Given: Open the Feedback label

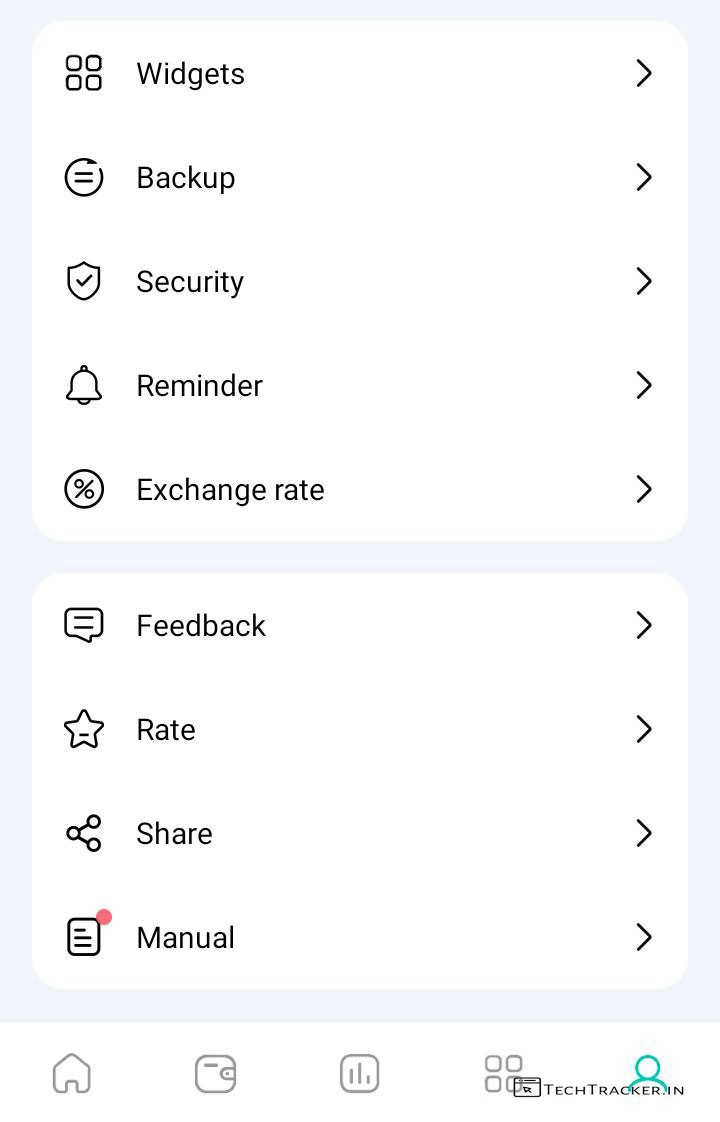Looking at the screenshot, I should pyautogui.click(x=201, y=625).
